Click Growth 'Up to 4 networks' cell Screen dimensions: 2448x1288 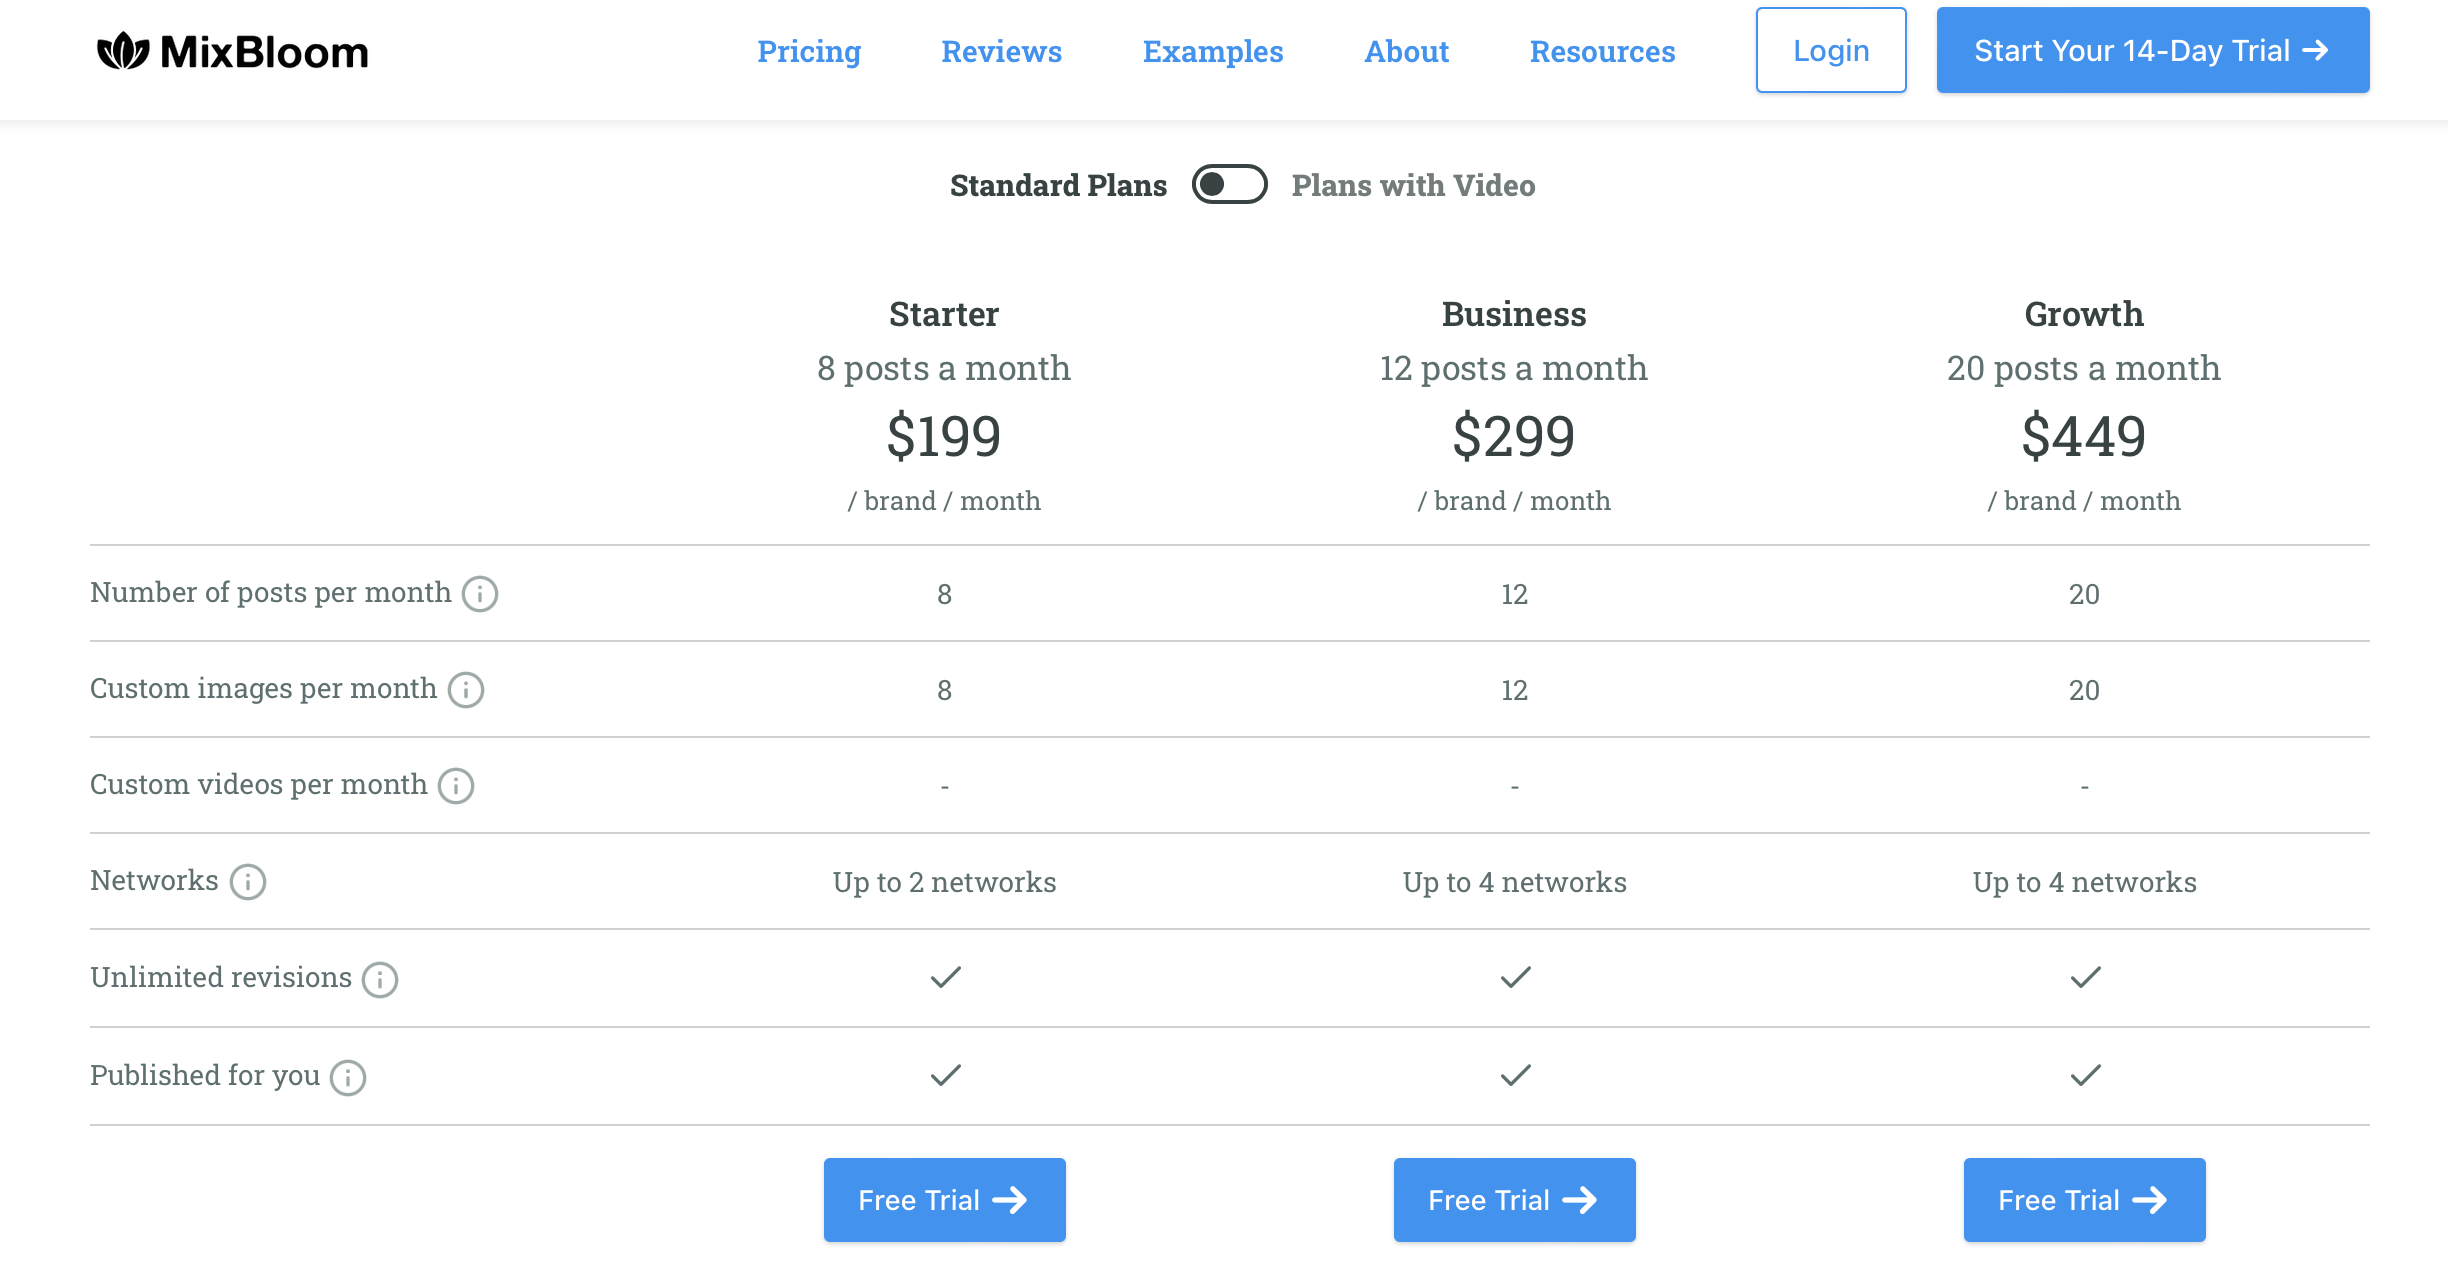(2084, 882)
